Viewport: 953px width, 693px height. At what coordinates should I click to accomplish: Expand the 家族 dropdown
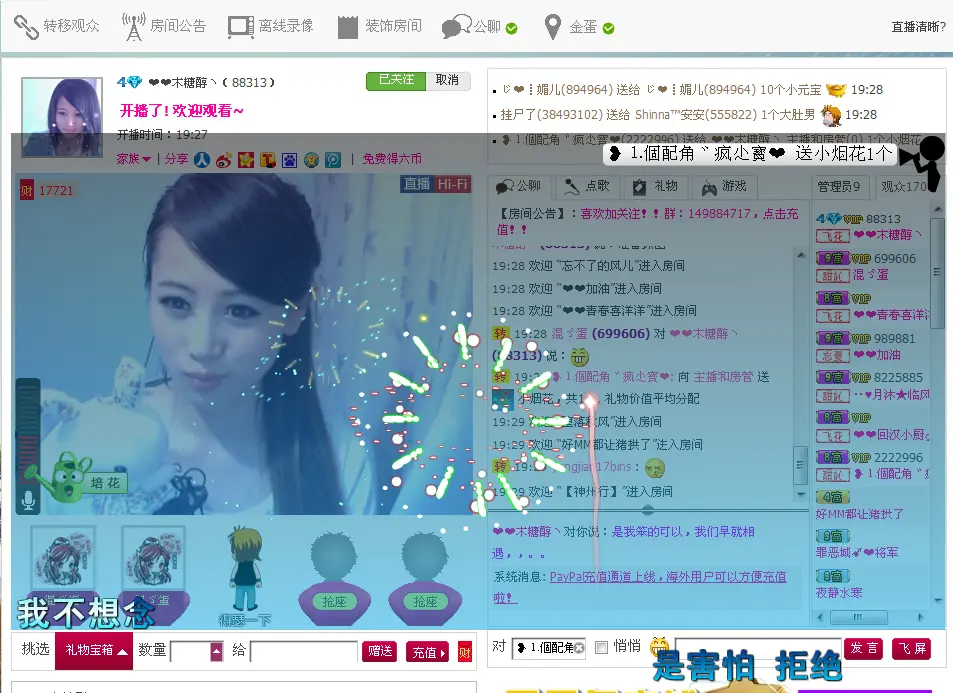click(134, 159)
